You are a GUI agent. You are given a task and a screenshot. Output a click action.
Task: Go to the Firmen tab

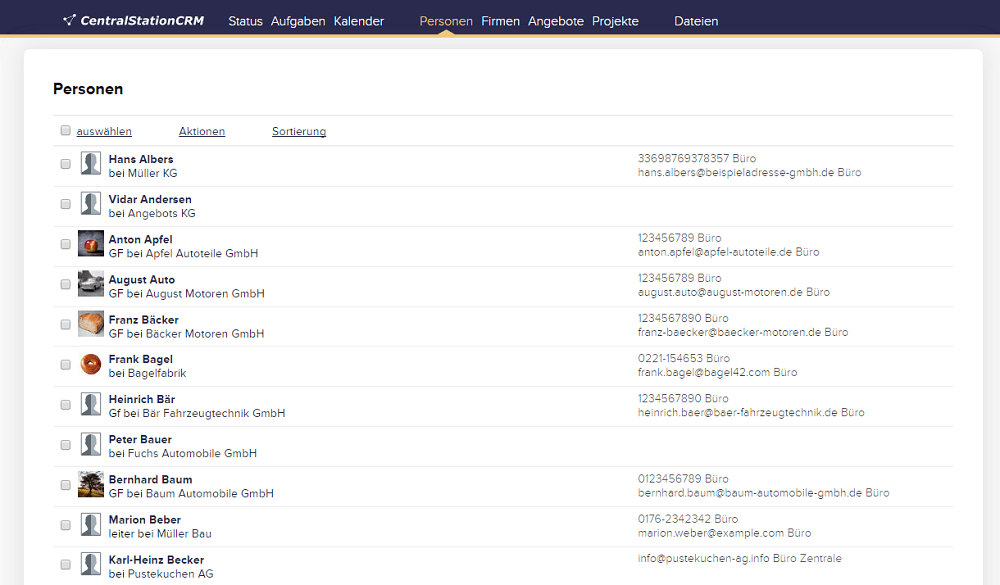click(500, 21)
